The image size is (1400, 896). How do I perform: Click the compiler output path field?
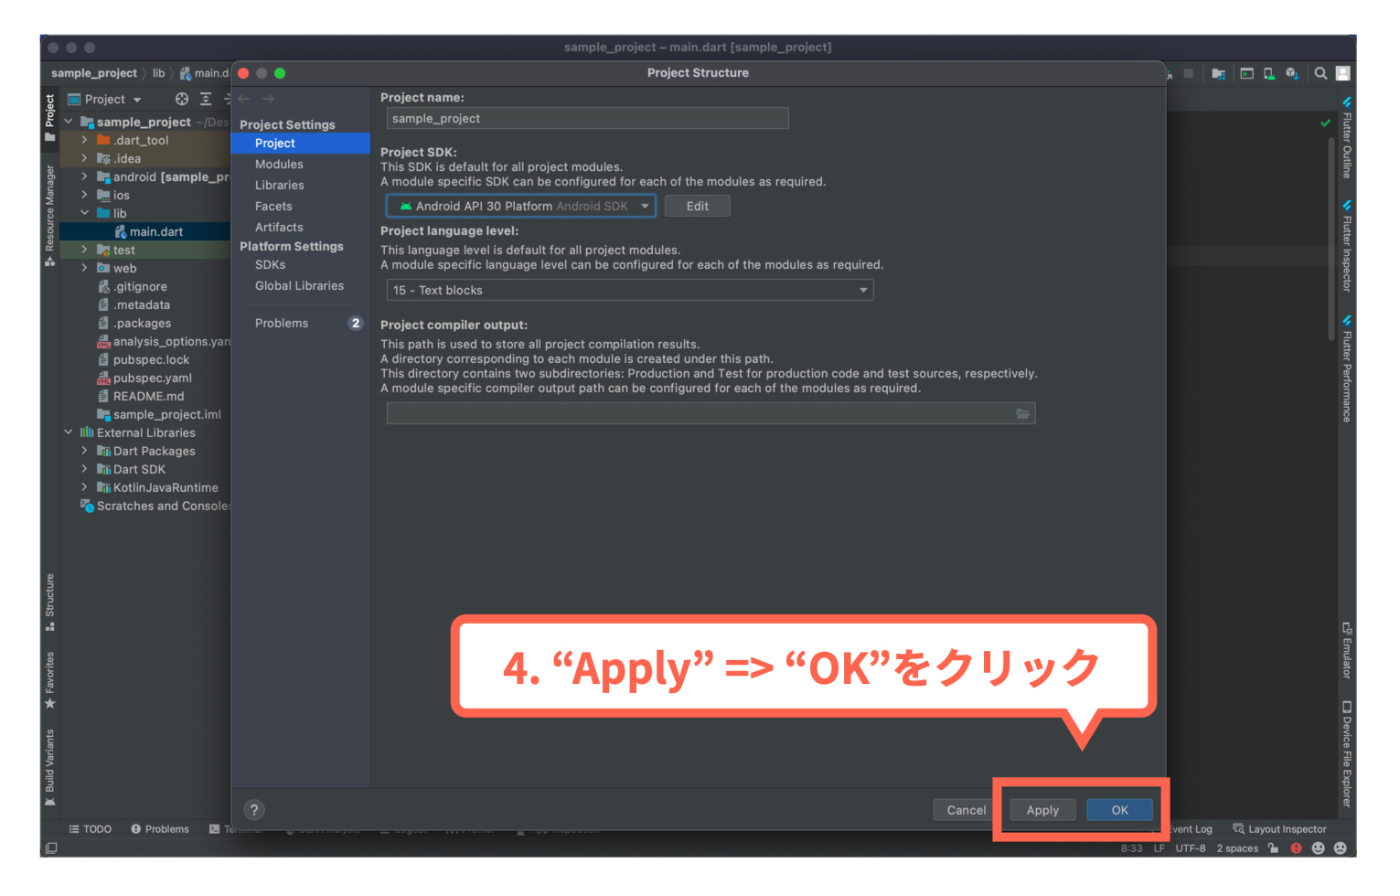(711, 414)
